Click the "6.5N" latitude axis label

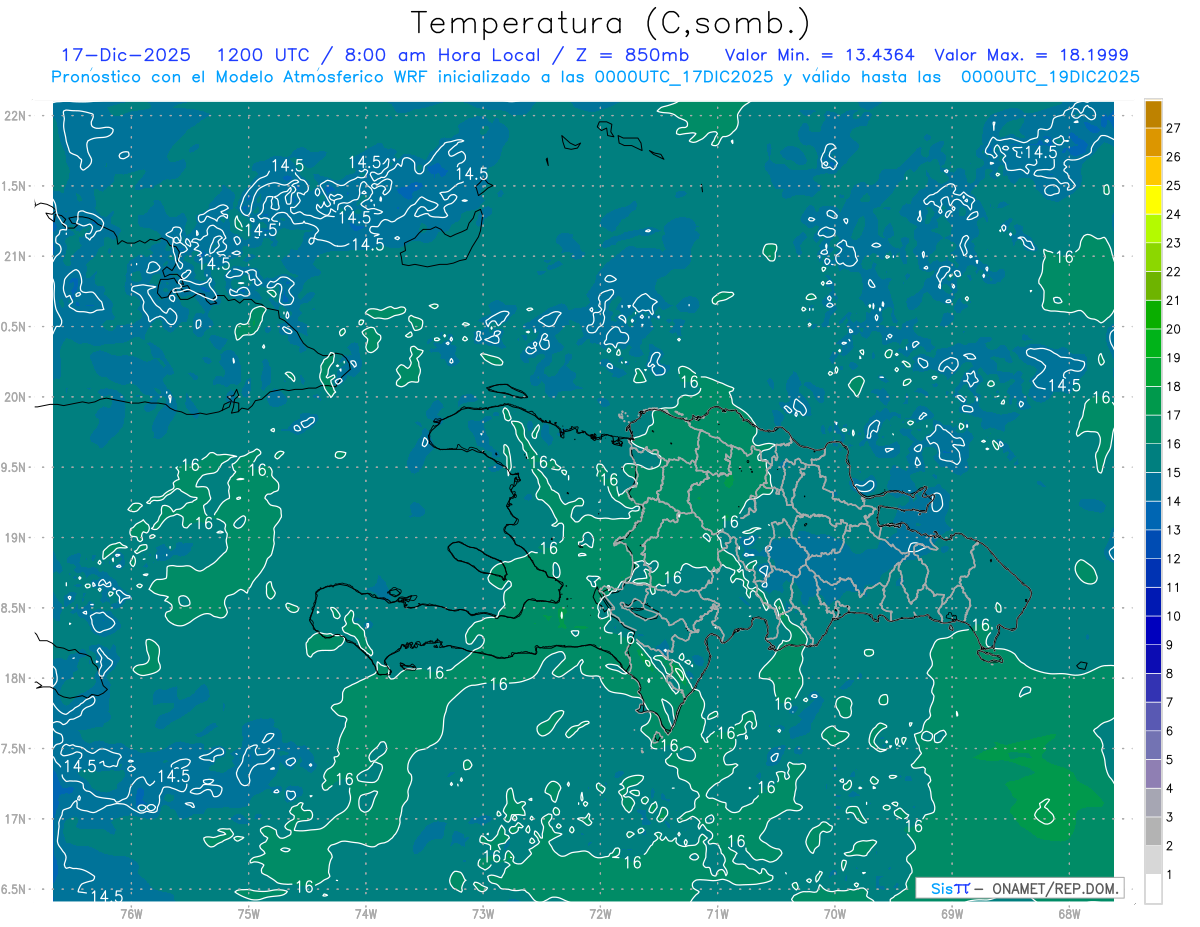pyautogui.click(x=15, y=889)
